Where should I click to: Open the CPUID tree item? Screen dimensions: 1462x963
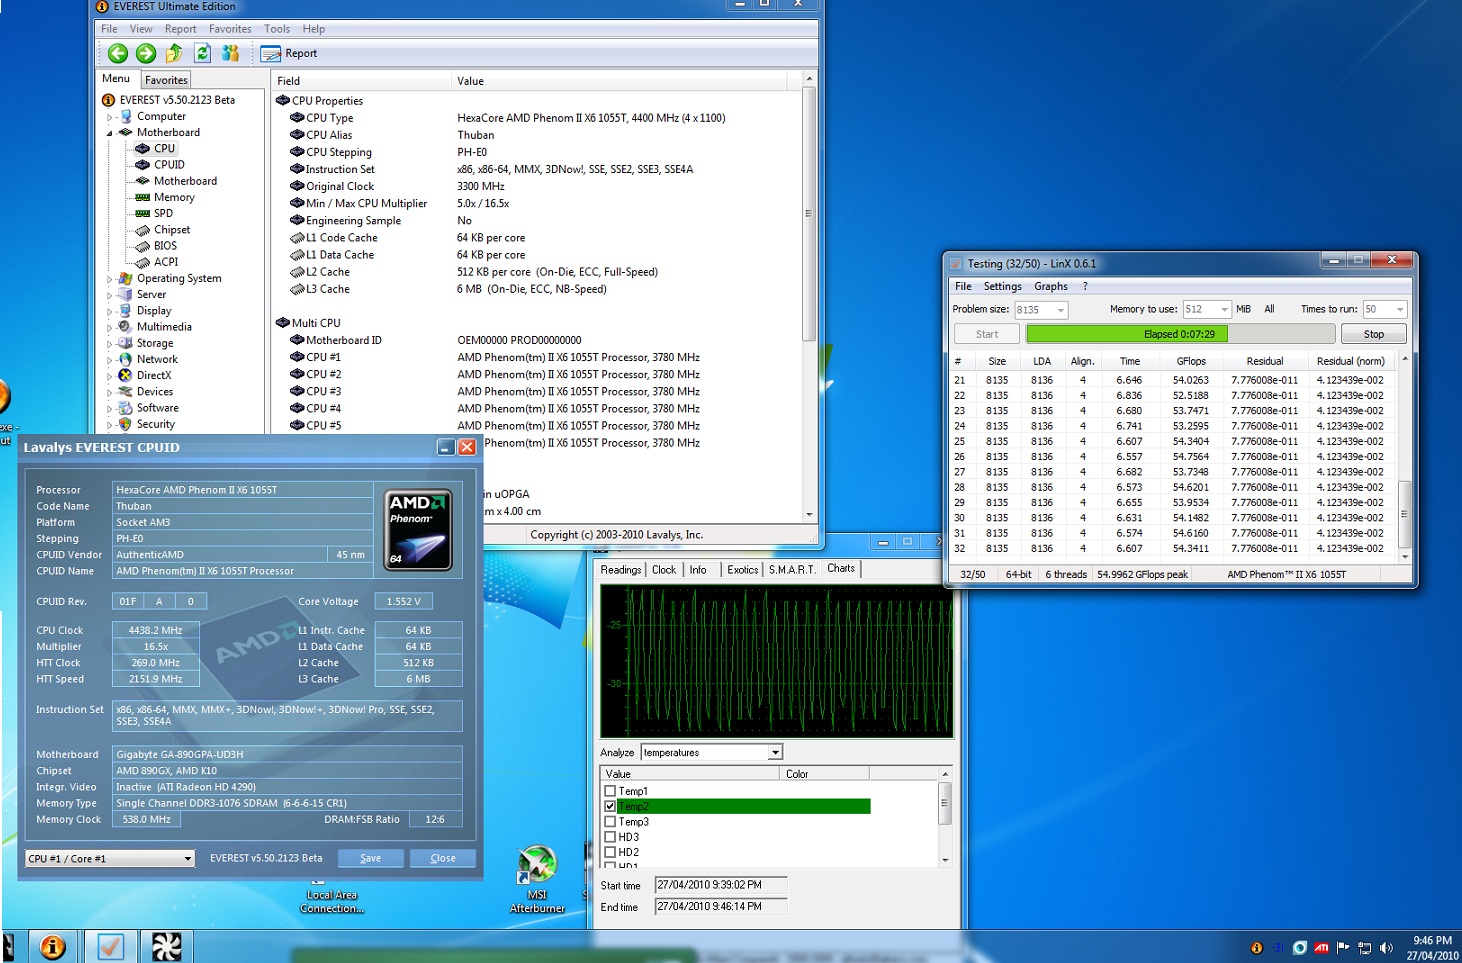(x=169, y=164)
